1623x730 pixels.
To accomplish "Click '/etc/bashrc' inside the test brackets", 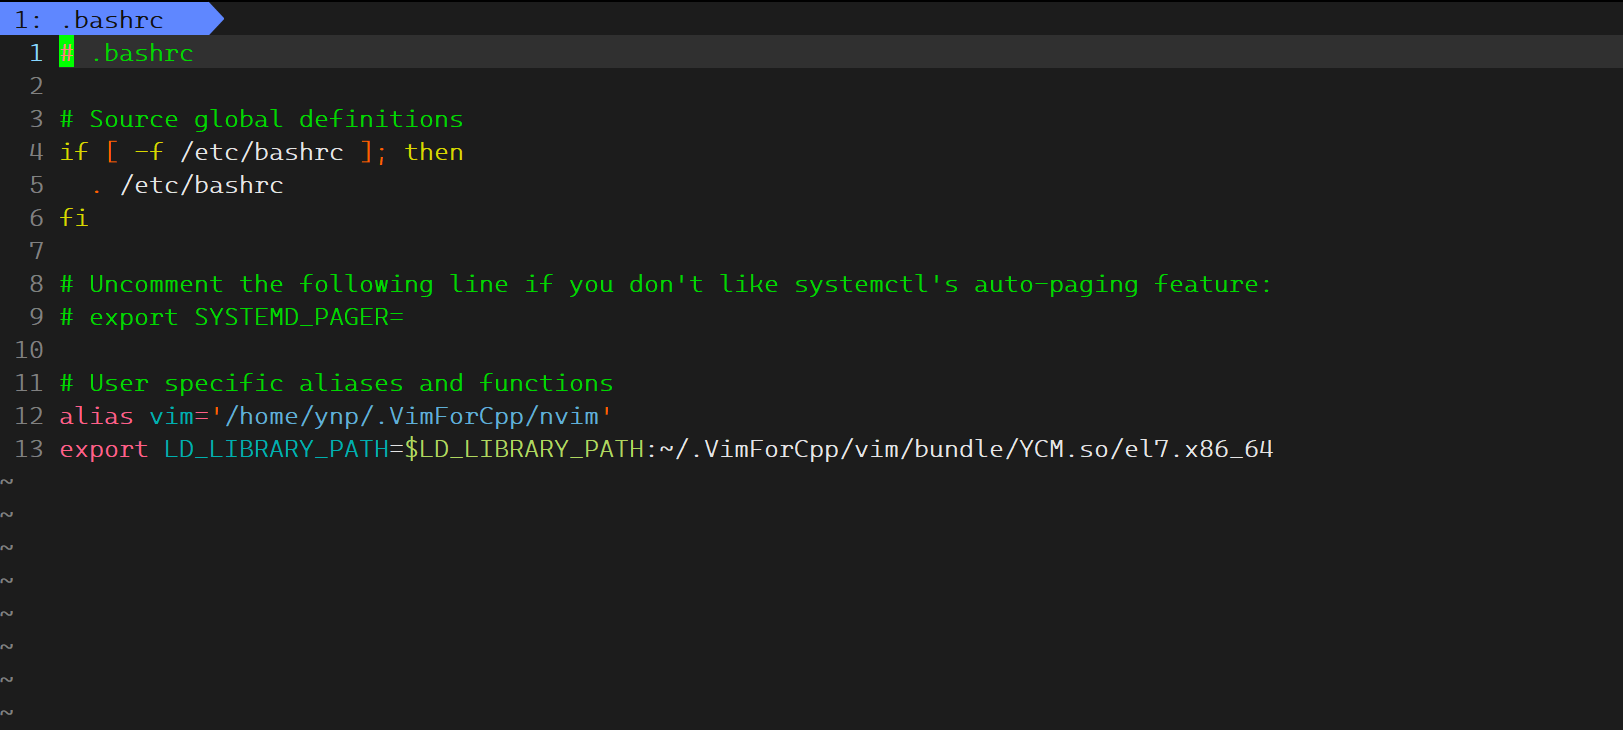I will tap(261, 152).
